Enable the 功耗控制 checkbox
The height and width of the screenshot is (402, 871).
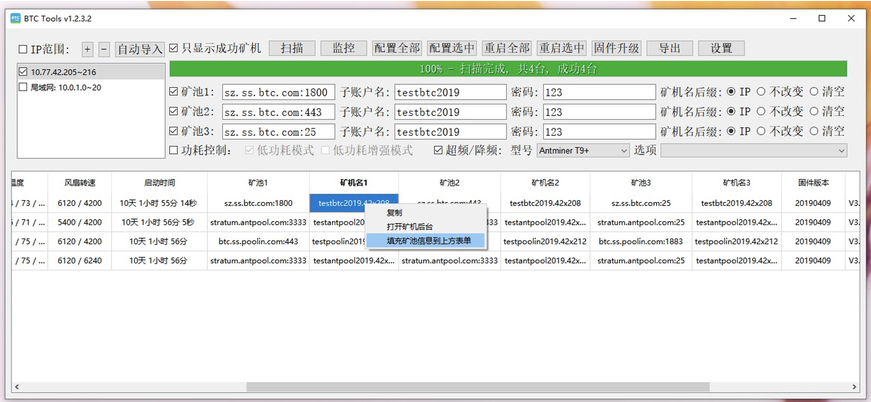tap(173, 150)
